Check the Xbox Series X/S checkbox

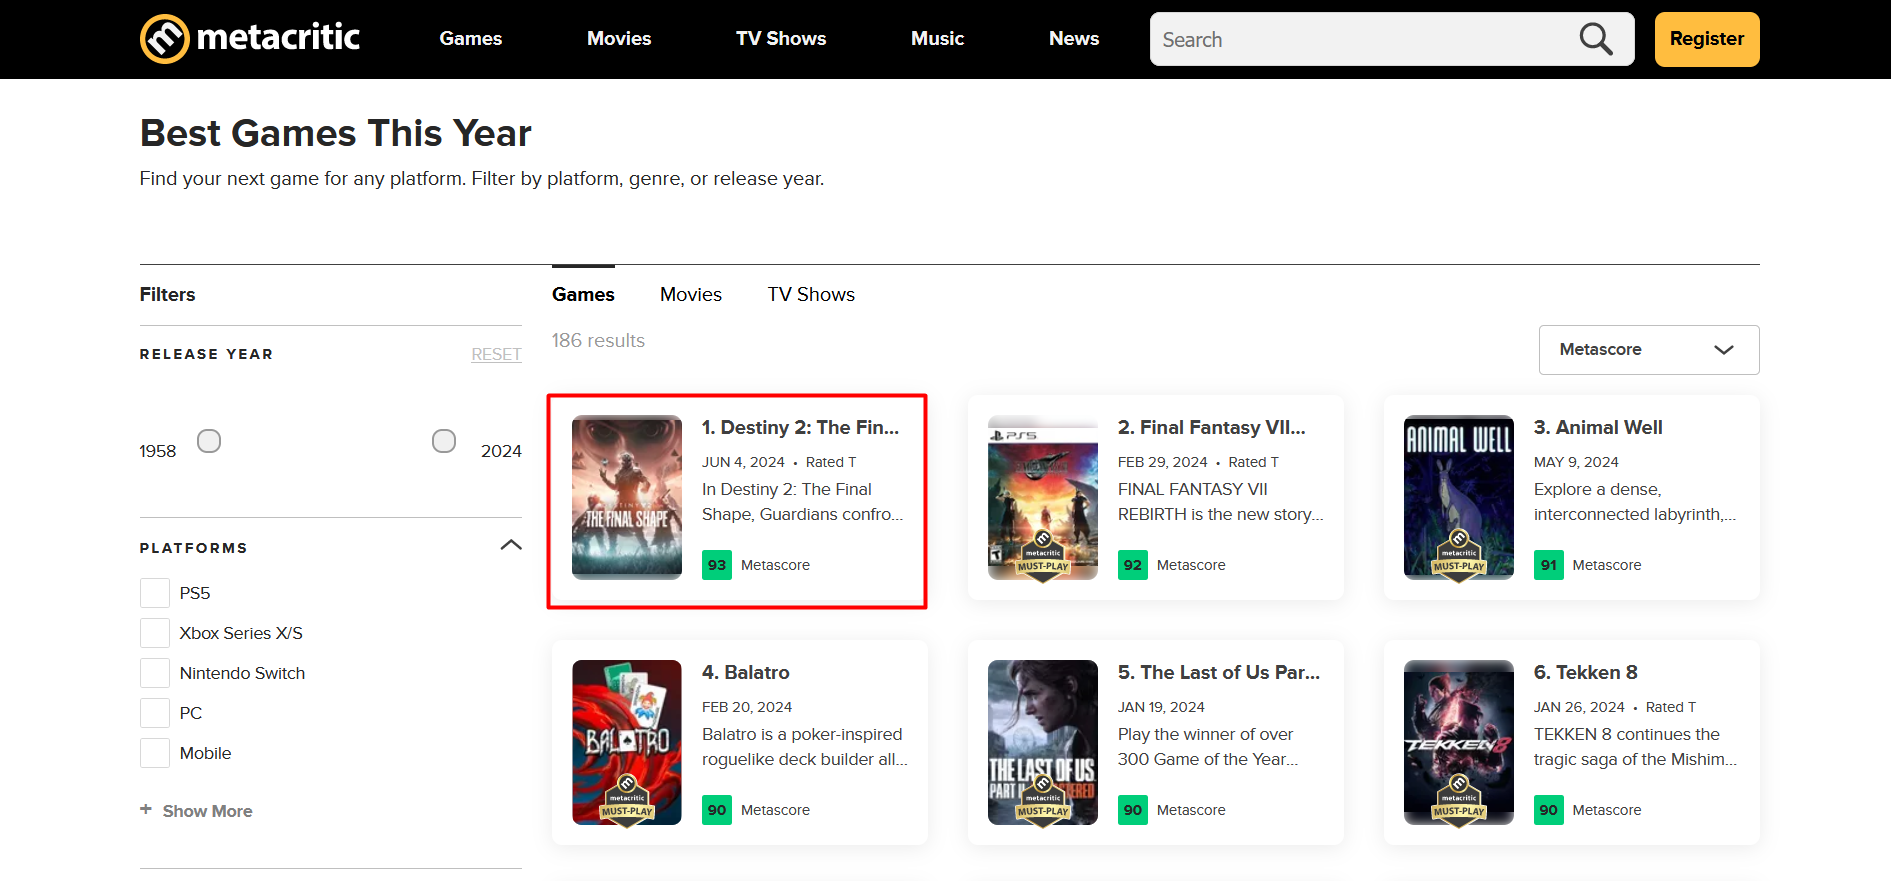[x=155, y=633]
